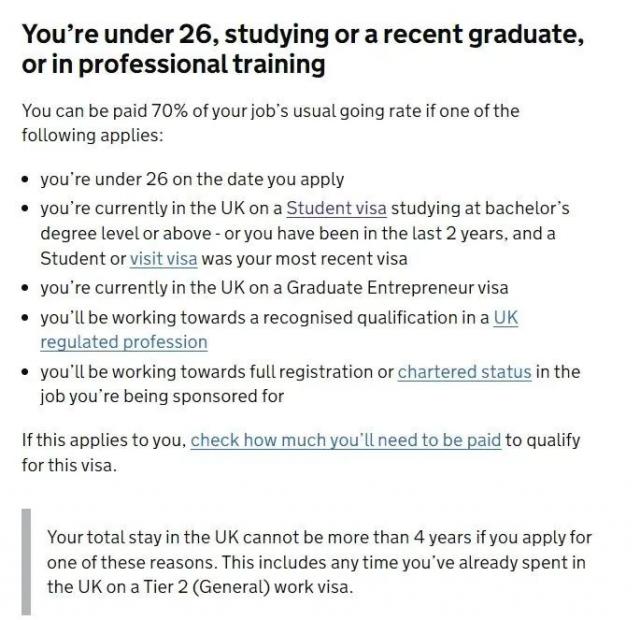This screenshot has height=620, width=640.
Task: Open the "Student visa" link
Action: coord(336,209)
